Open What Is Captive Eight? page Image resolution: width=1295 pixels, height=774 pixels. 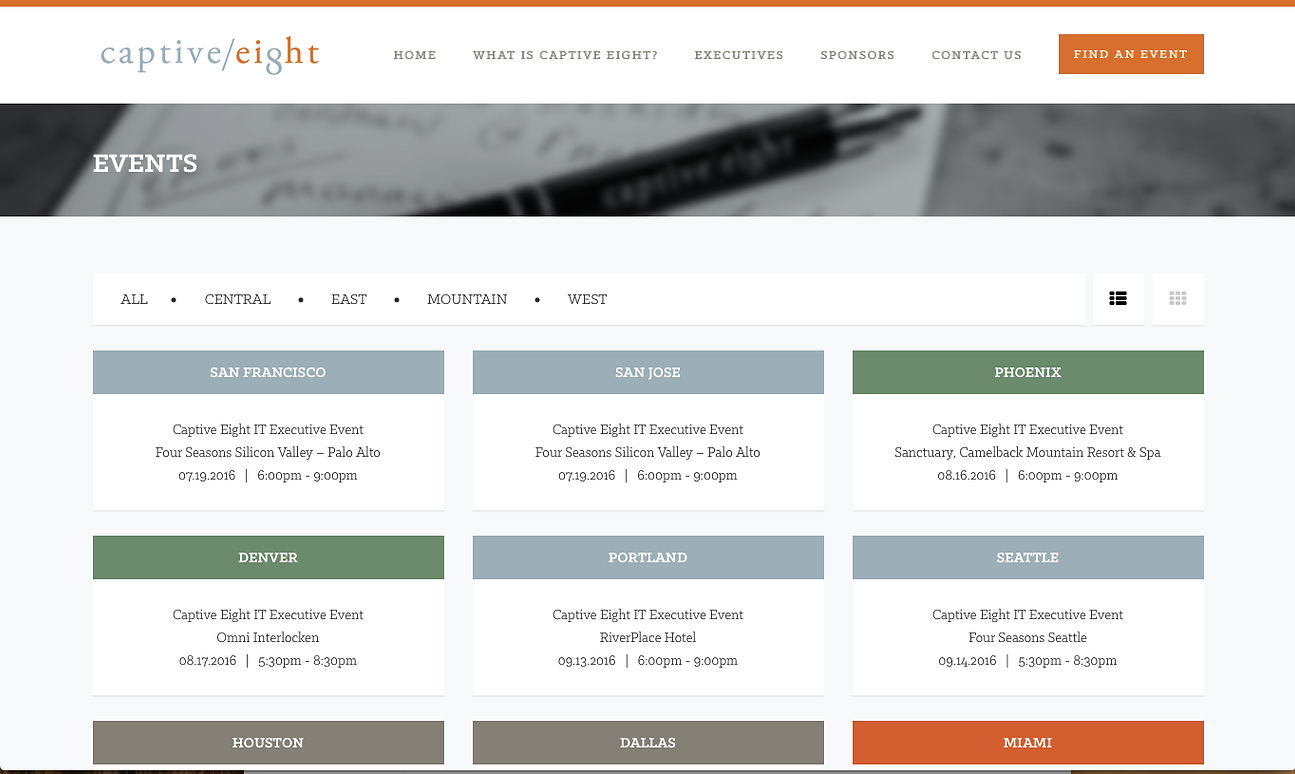[x=565, y=55]
